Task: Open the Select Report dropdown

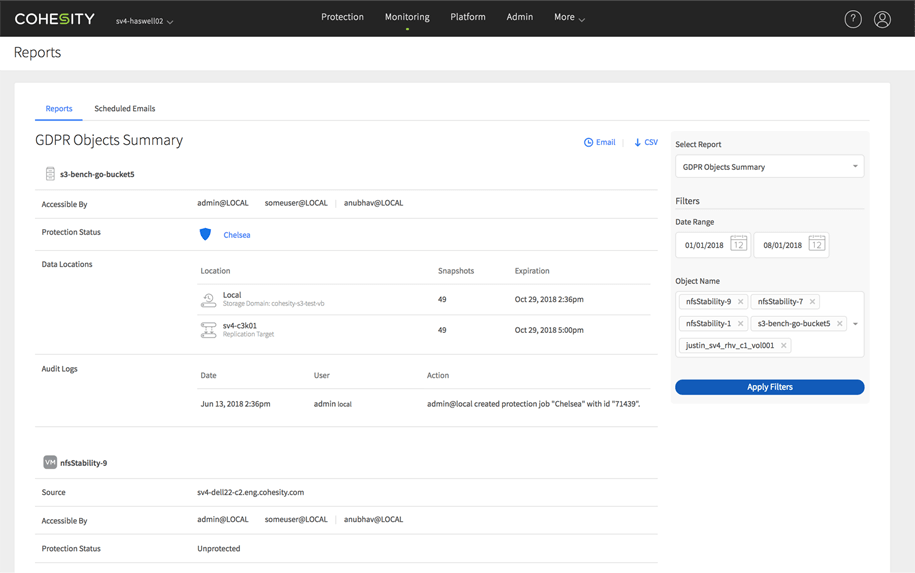Action: [769, 167]
